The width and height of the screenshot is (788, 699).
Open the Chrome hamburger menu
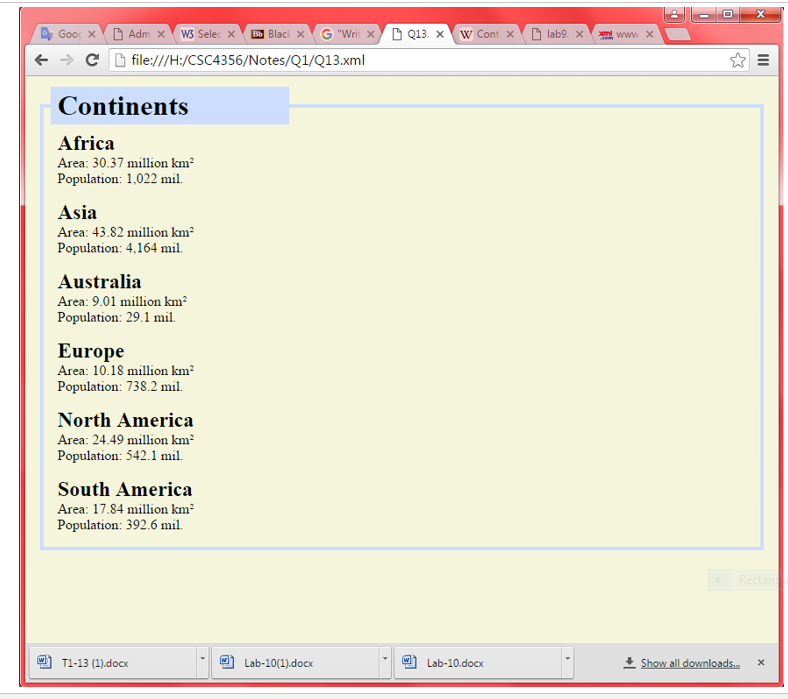tap(763, 60)
